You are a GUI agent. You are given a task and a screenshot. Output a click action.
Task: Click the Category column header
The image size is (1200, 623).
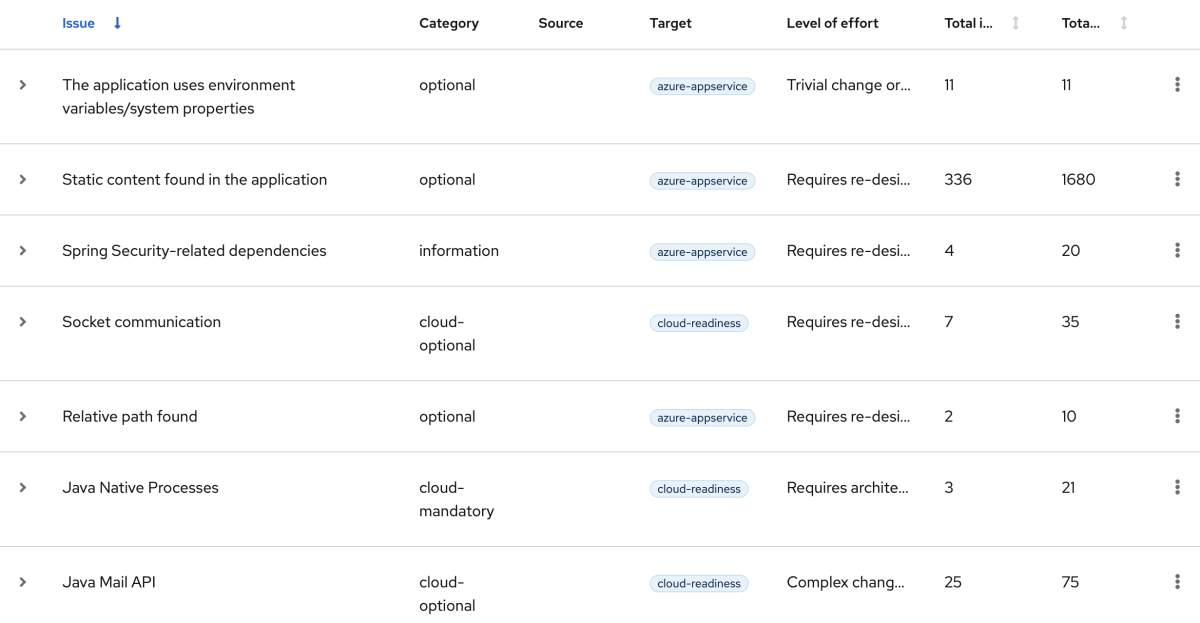pyautogui.click(x=449, y=23)
